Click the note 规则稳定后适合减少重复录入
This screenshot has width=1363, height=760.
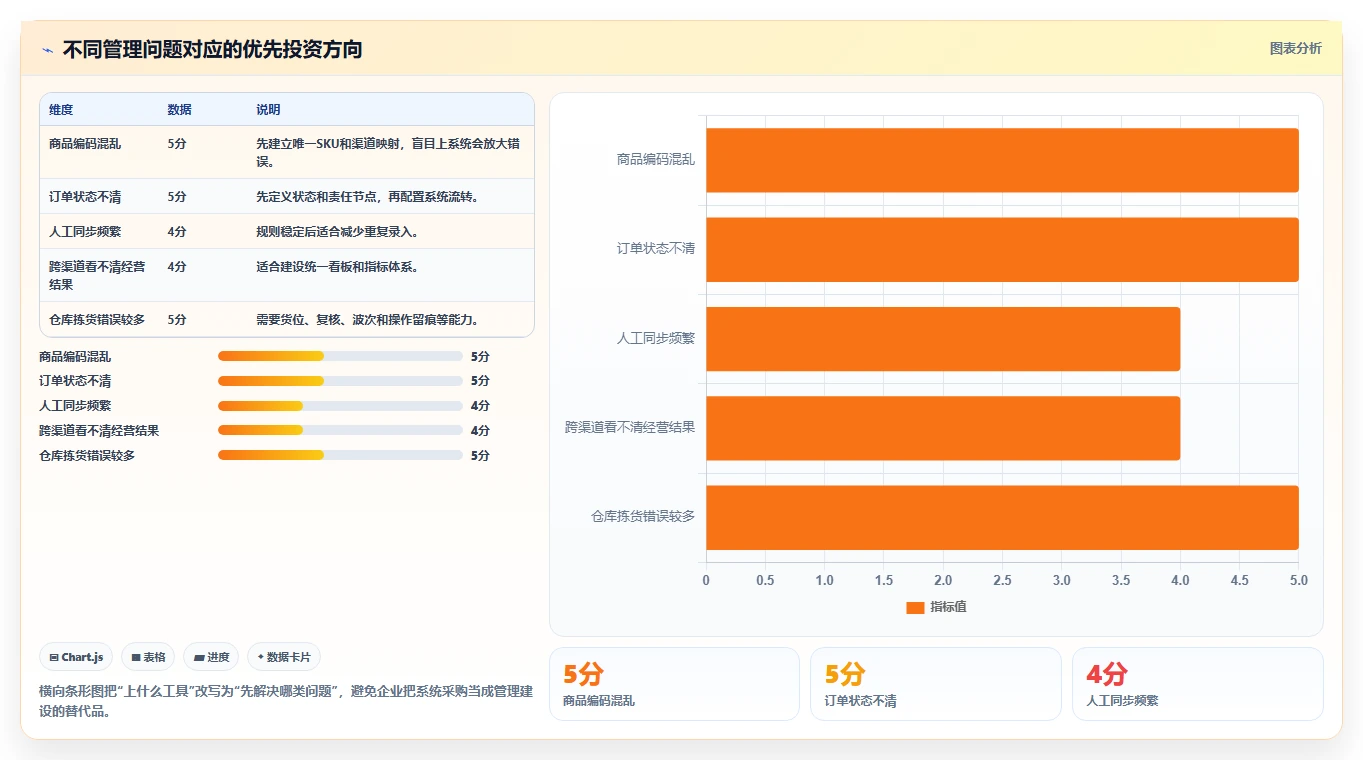pos(337,232)
